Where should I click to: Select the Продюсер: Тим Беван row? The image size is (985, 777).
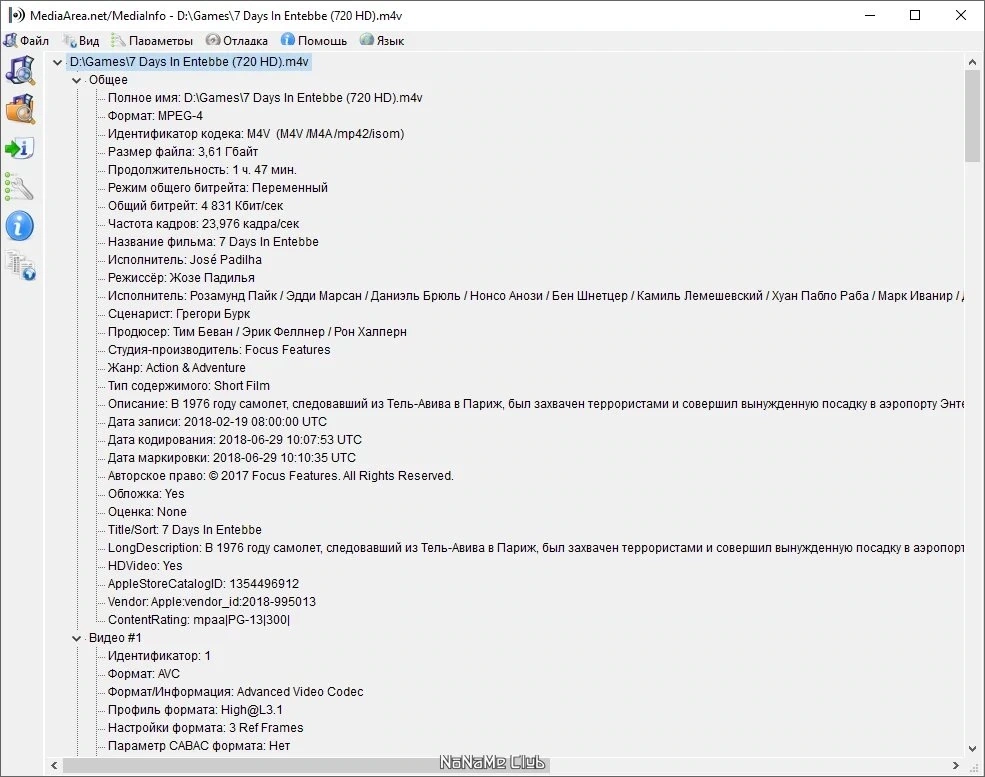257,332
